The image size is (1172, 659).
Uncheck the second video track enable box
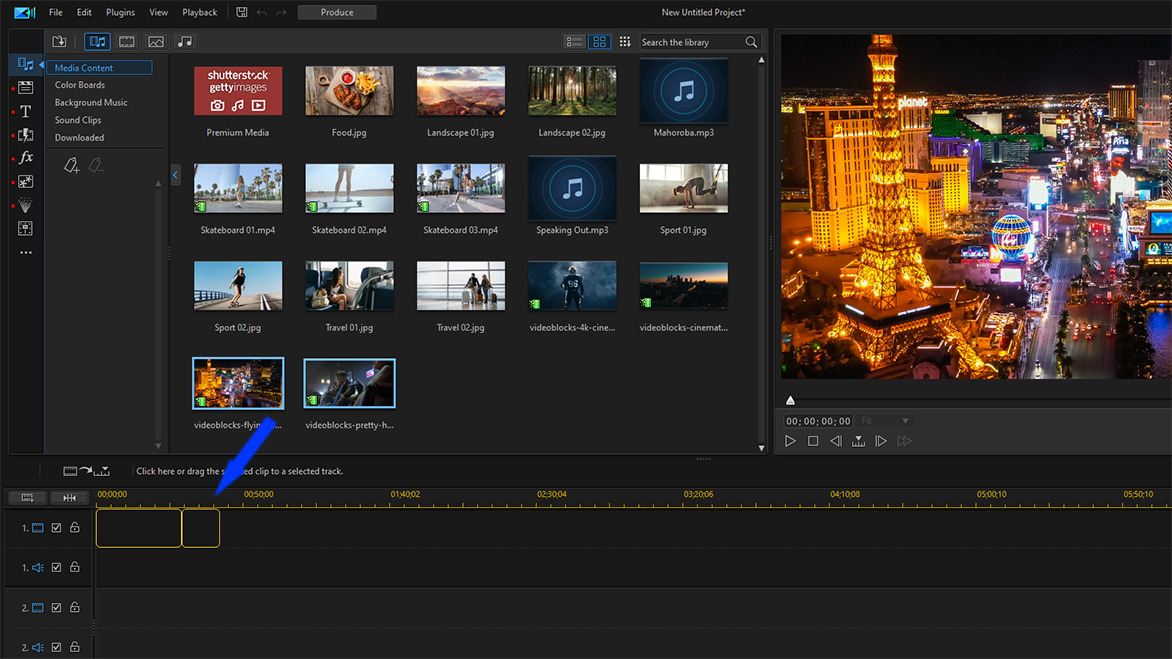pos(56,606)
